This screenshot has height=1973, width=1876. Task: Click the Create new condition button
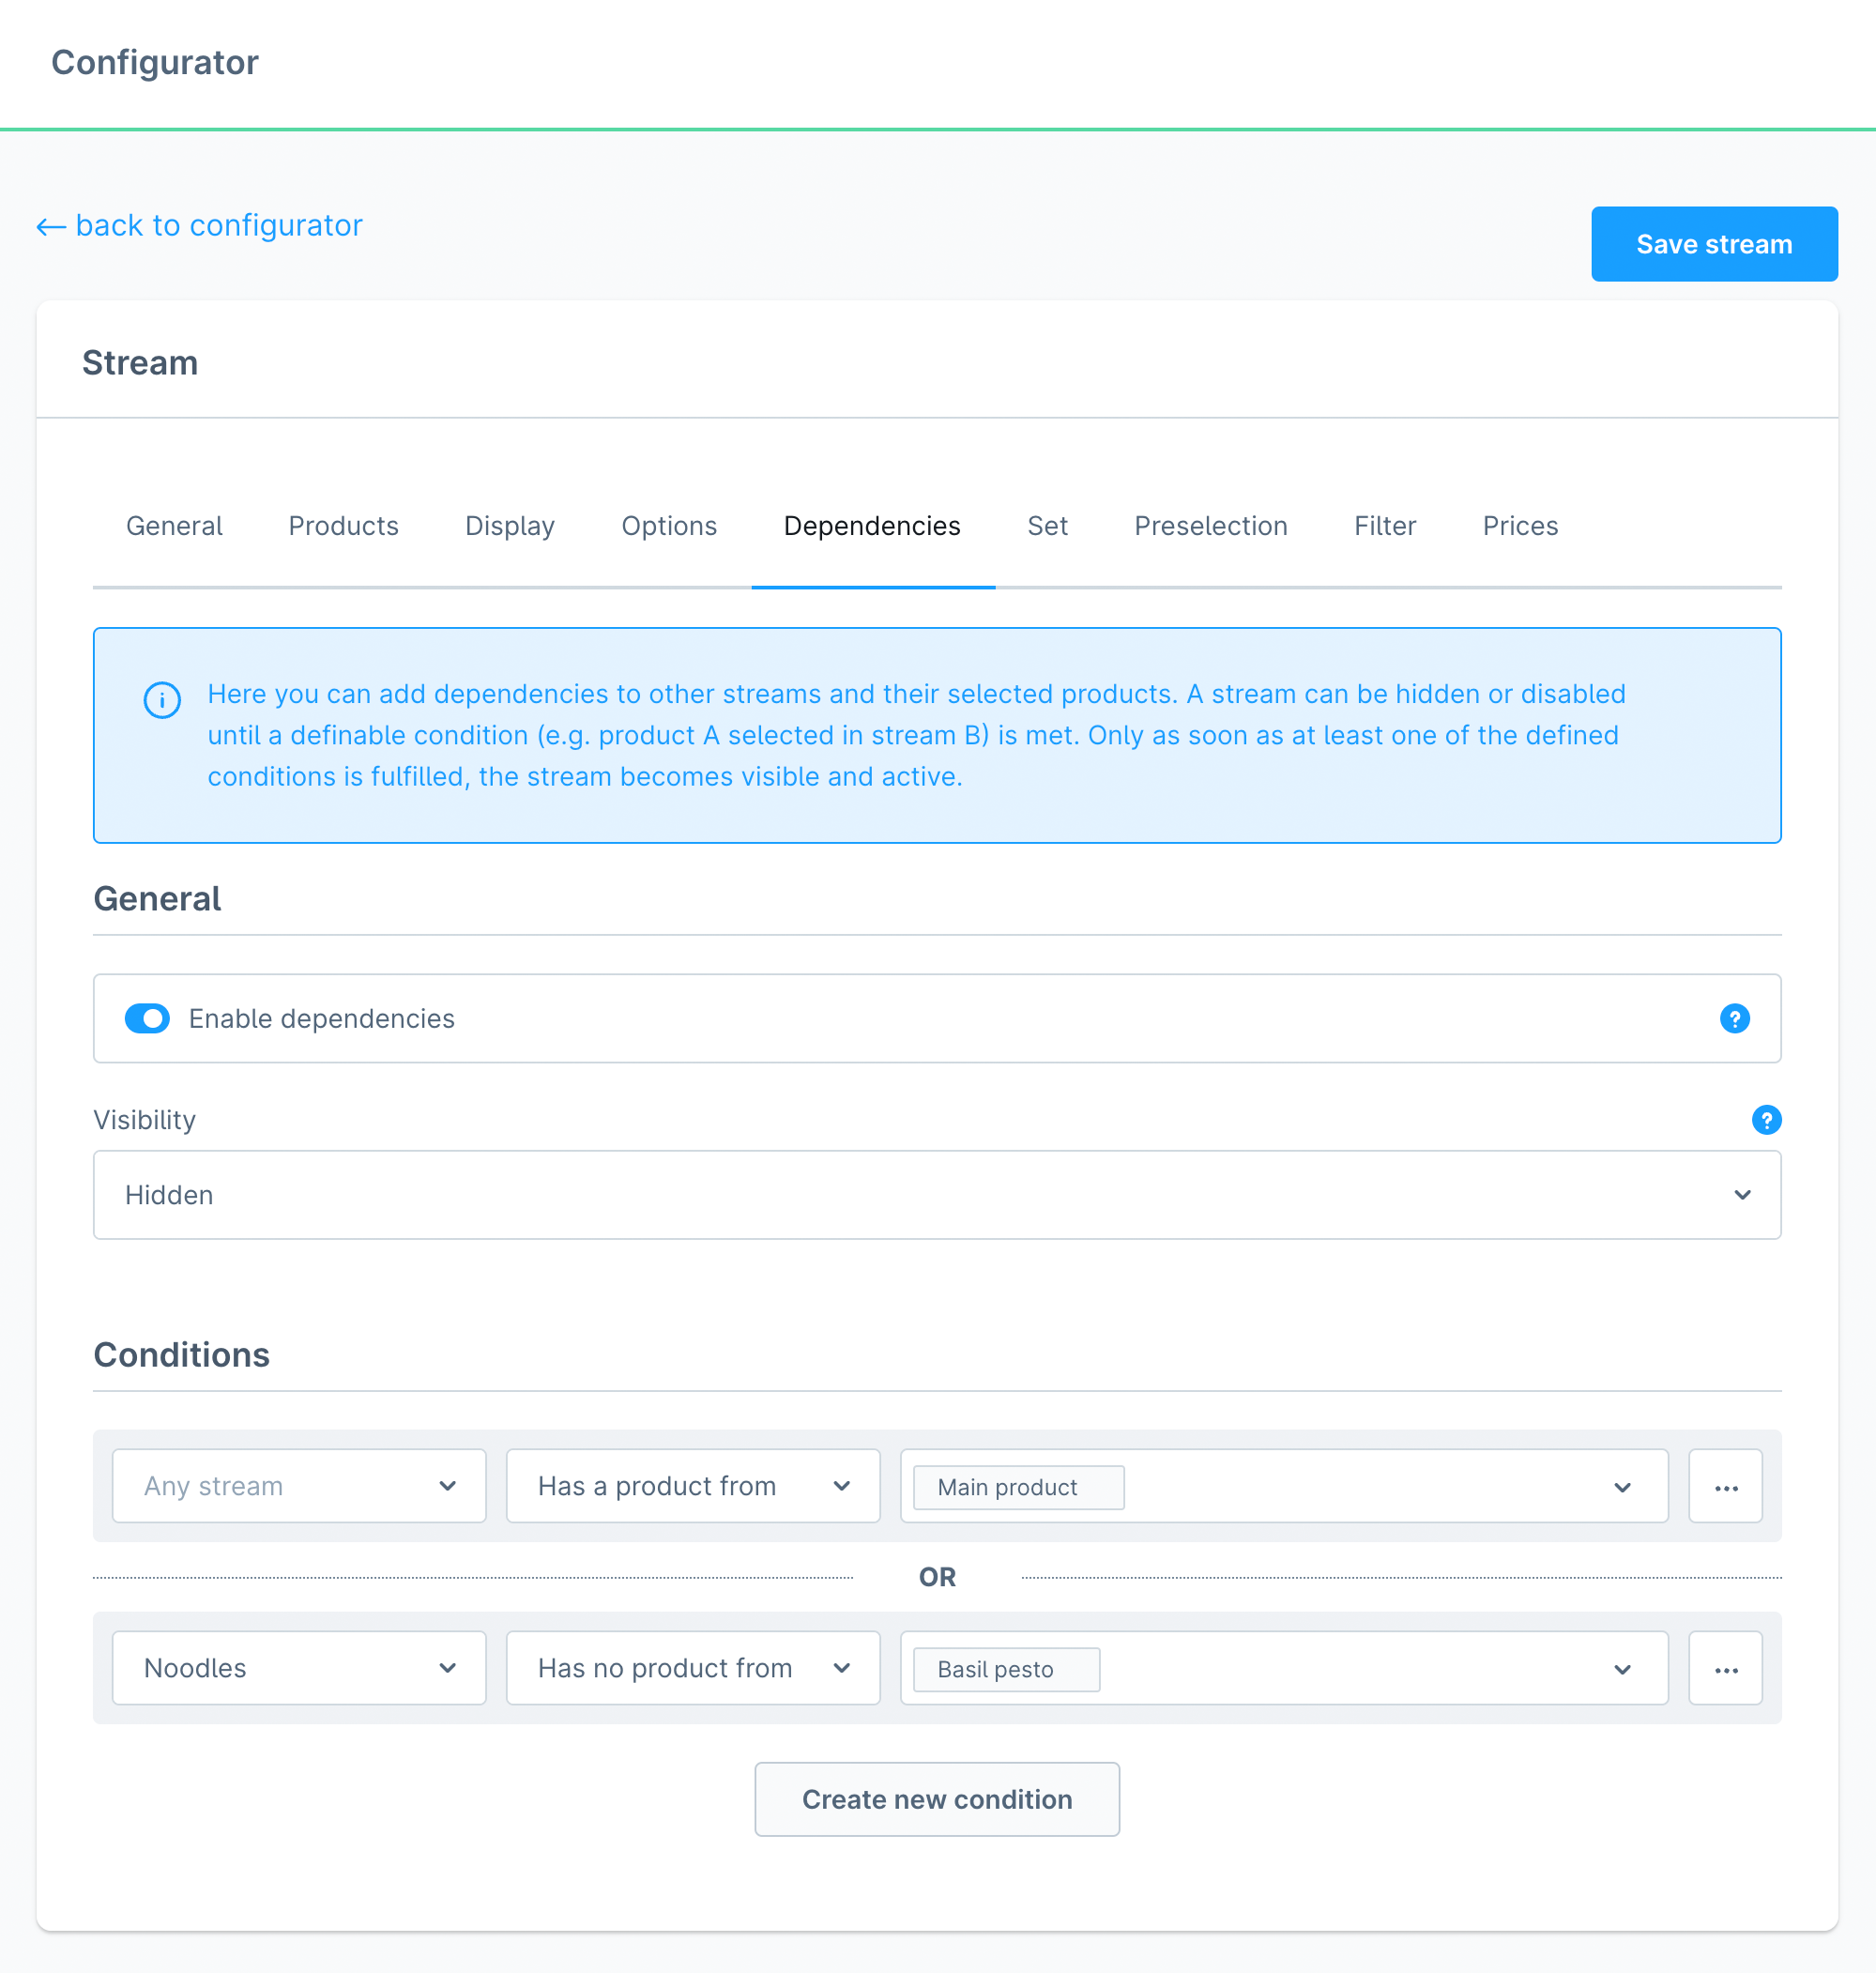938,1798
